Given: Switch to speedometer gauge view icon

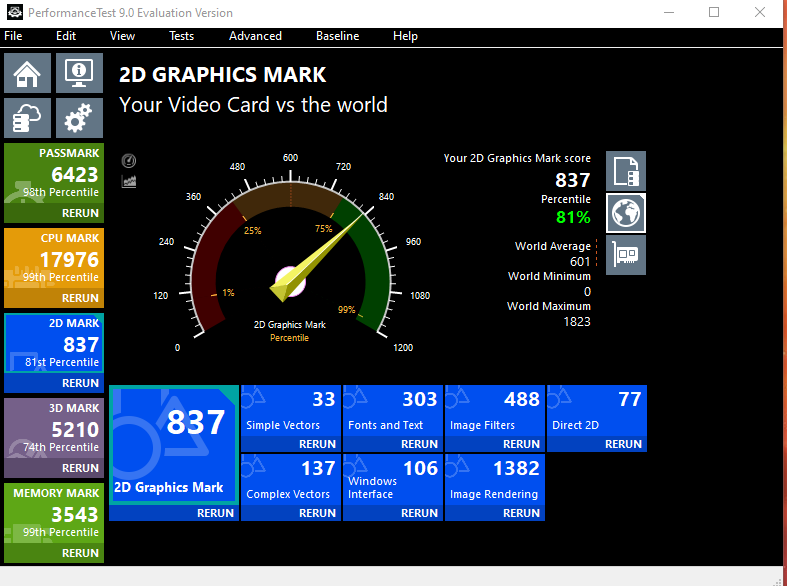Looking at the screenshot, I should tap(129, 161).
